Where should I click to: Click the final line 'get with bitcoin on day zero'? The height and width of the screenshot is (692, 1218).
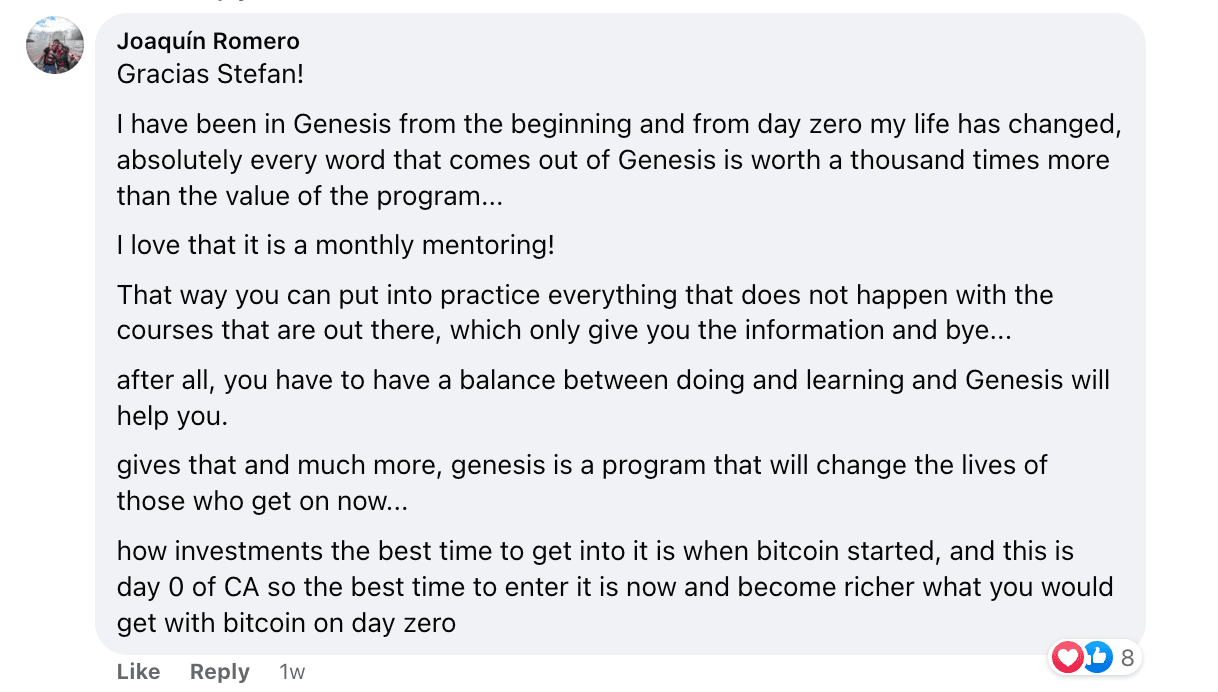(x=286, y=623)
